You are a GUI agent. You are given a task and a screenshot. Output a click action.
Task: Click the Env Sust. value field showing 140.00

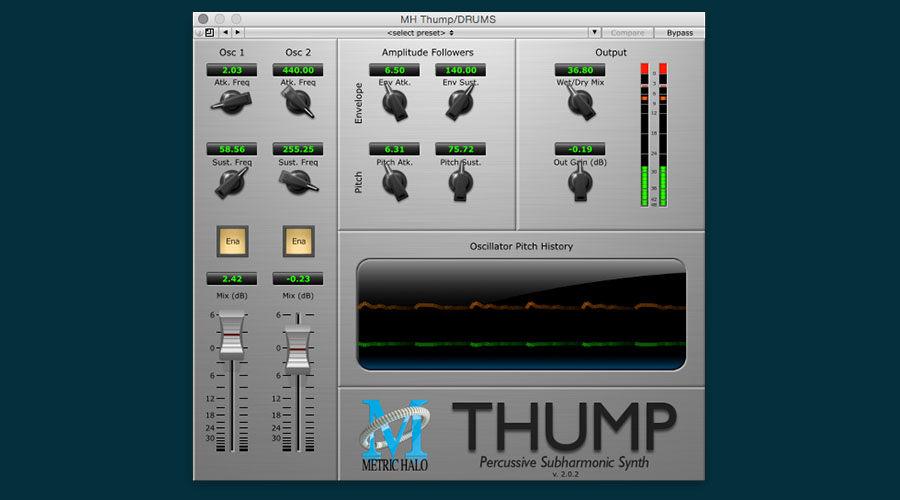460,70
